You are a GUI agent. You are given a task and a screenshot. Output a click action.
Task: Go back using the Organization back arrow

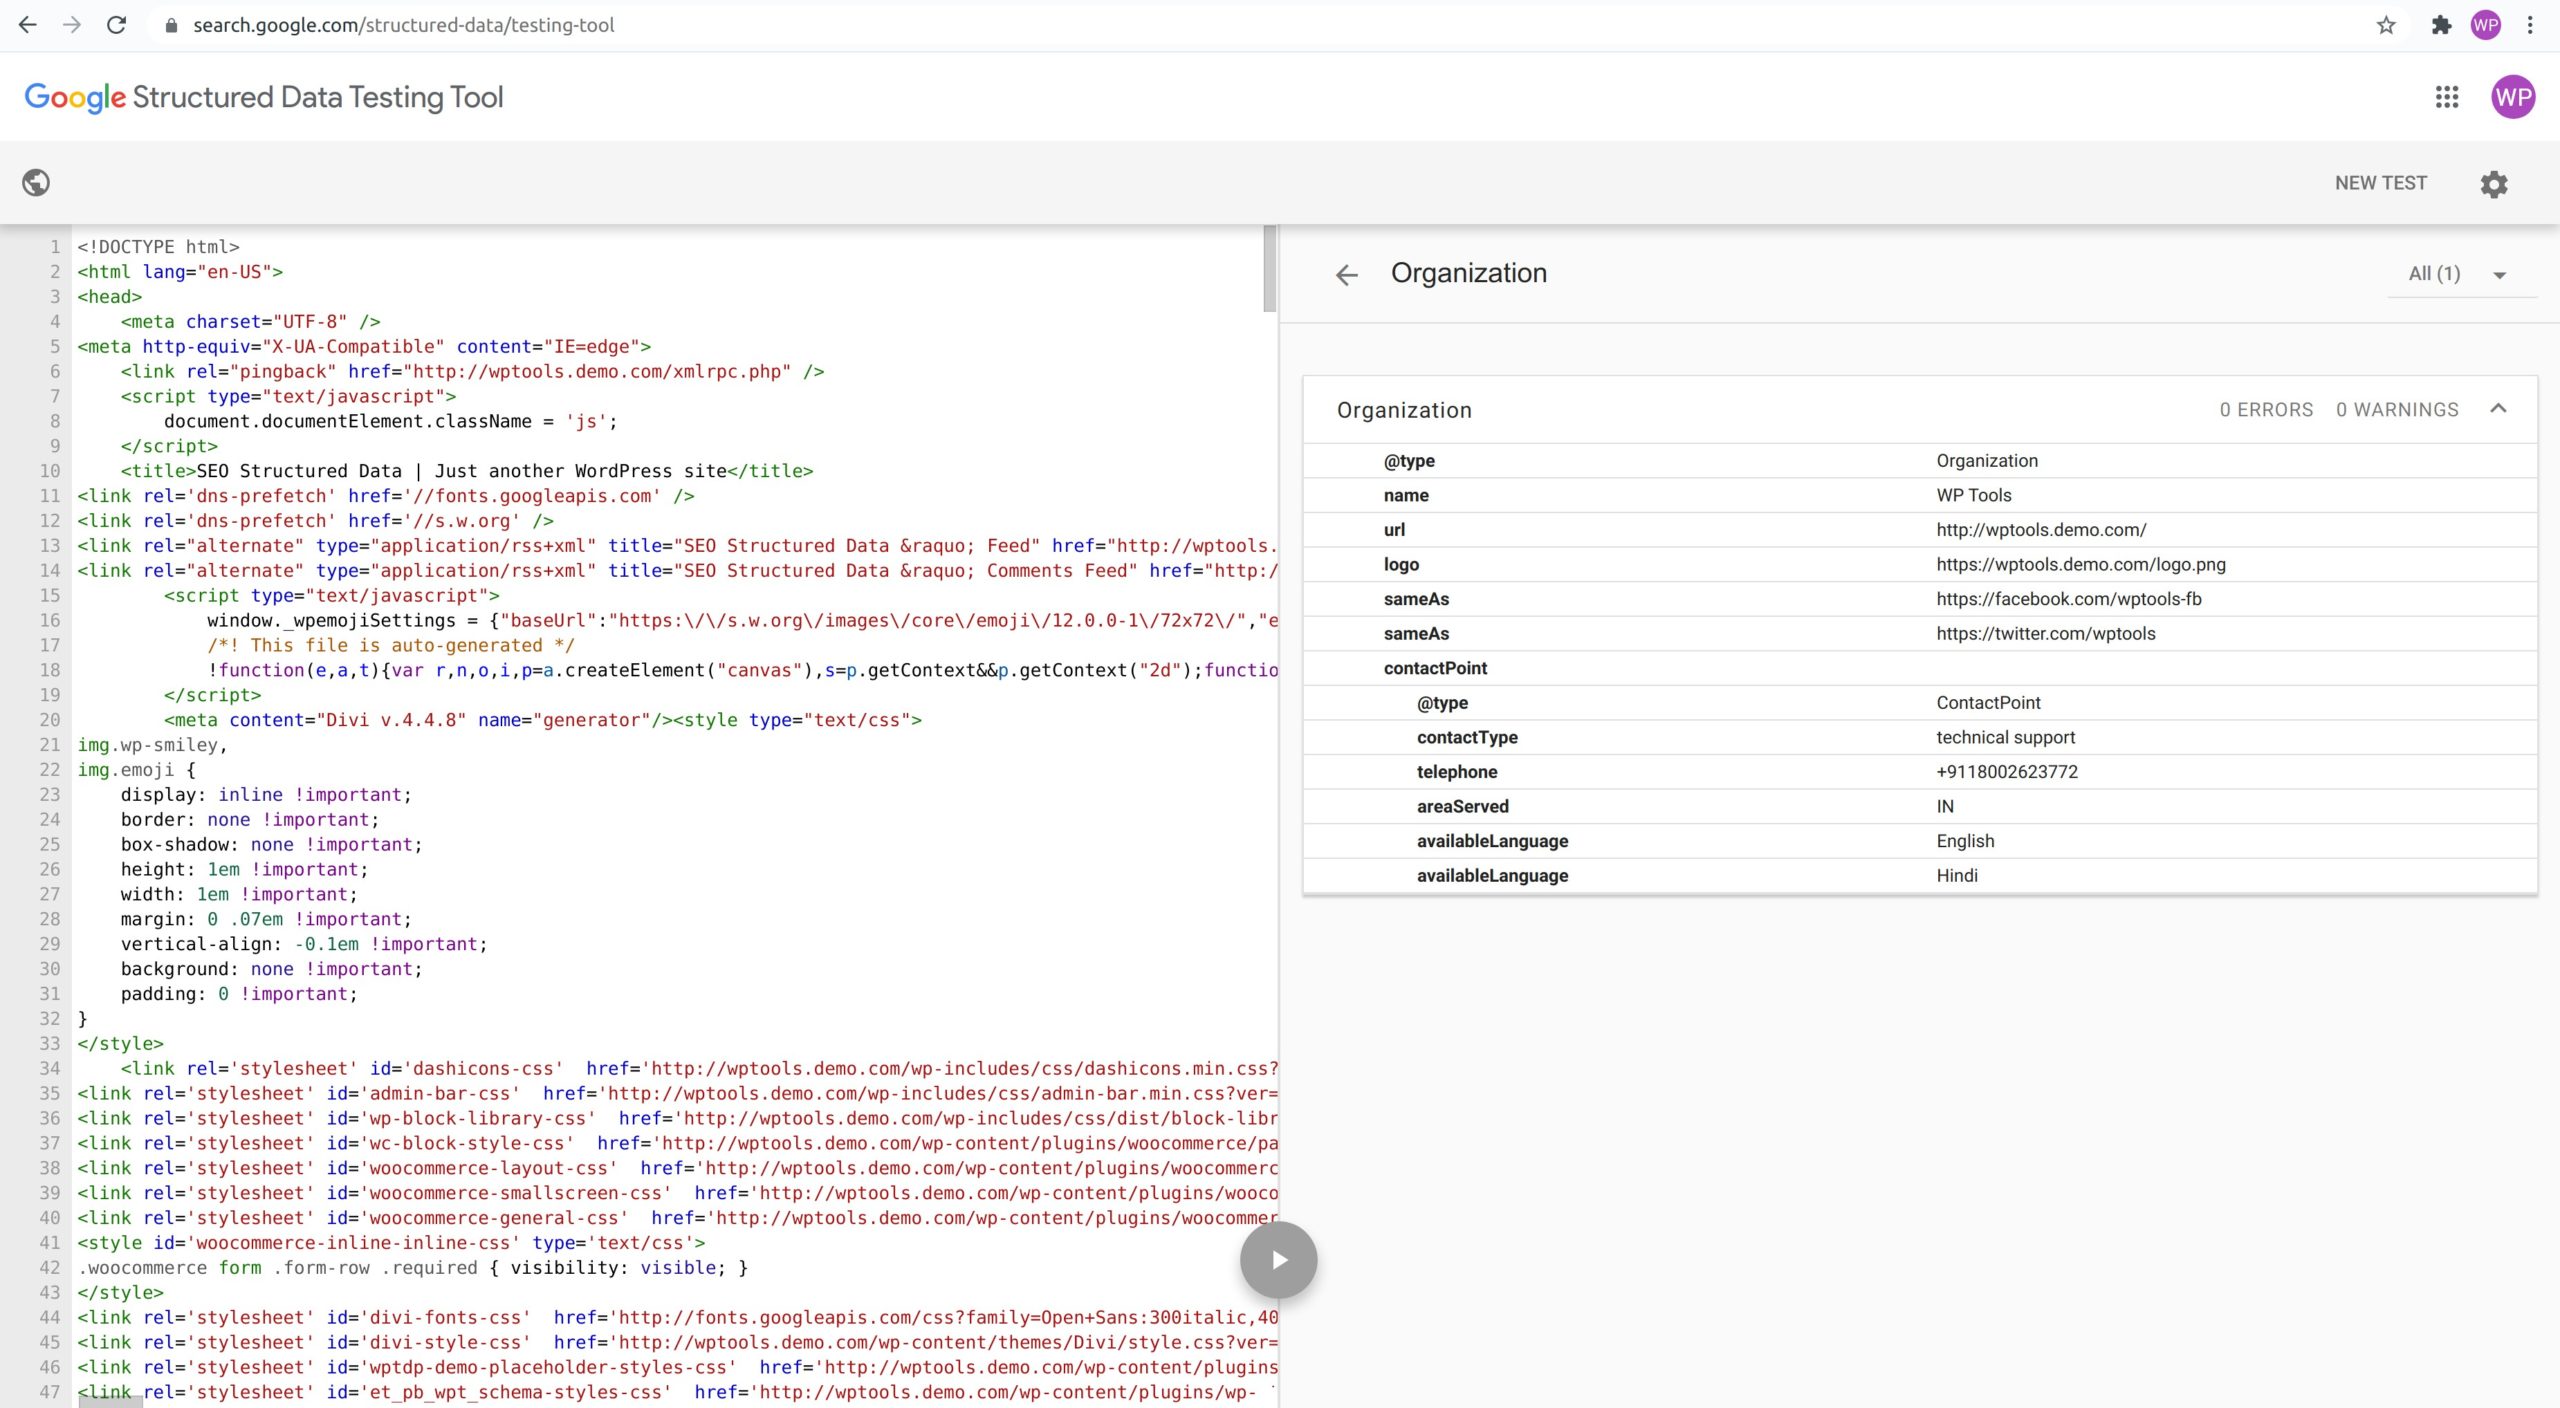point(1347,275)
